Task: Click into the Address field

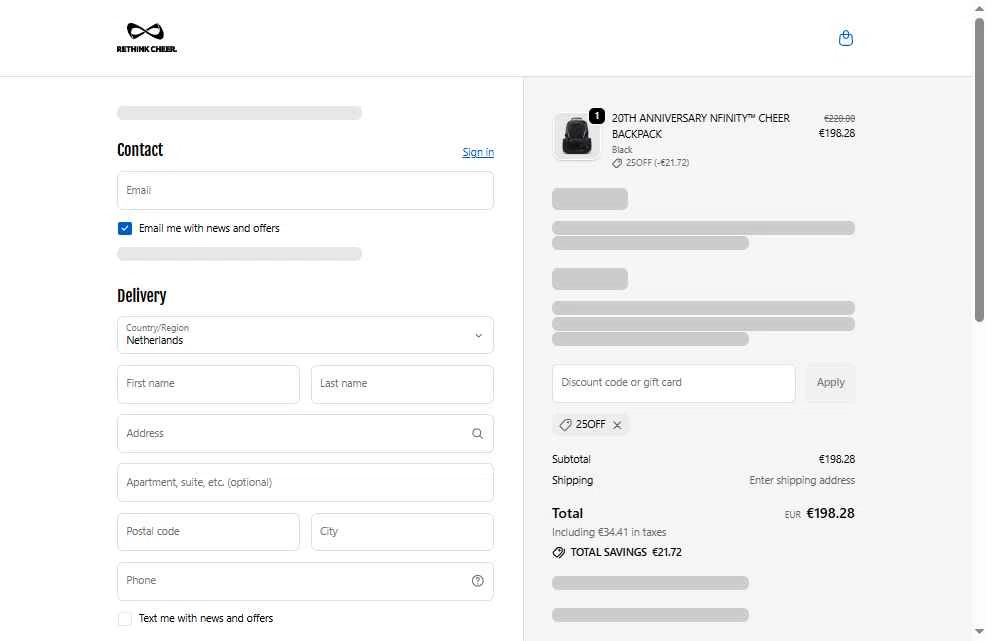Action: point(305,433)
